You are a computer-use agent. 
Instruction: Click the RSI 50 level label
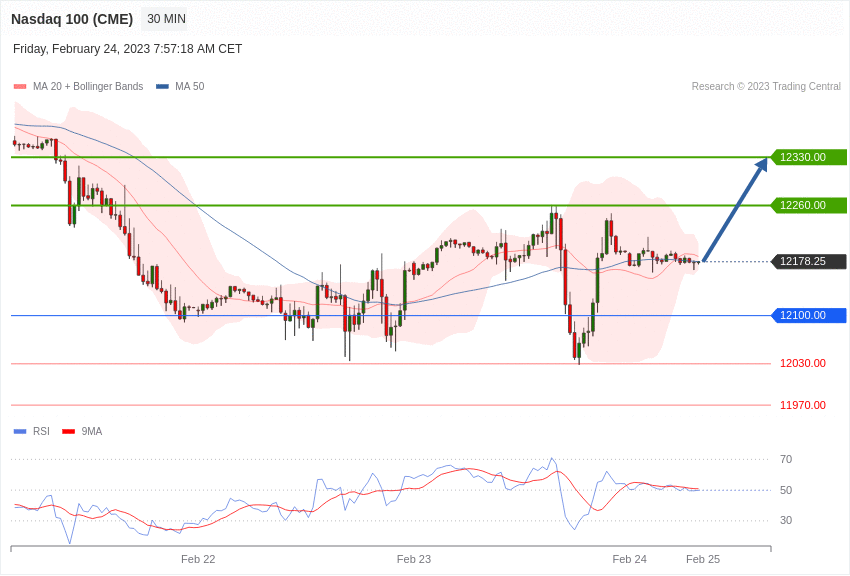[786, 490]
